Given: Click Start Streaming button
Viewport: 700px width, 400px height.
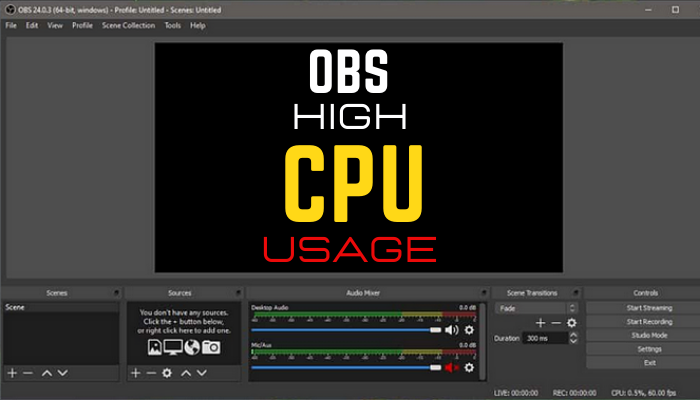Looking at the screenshot, I should tap(649, 308).
